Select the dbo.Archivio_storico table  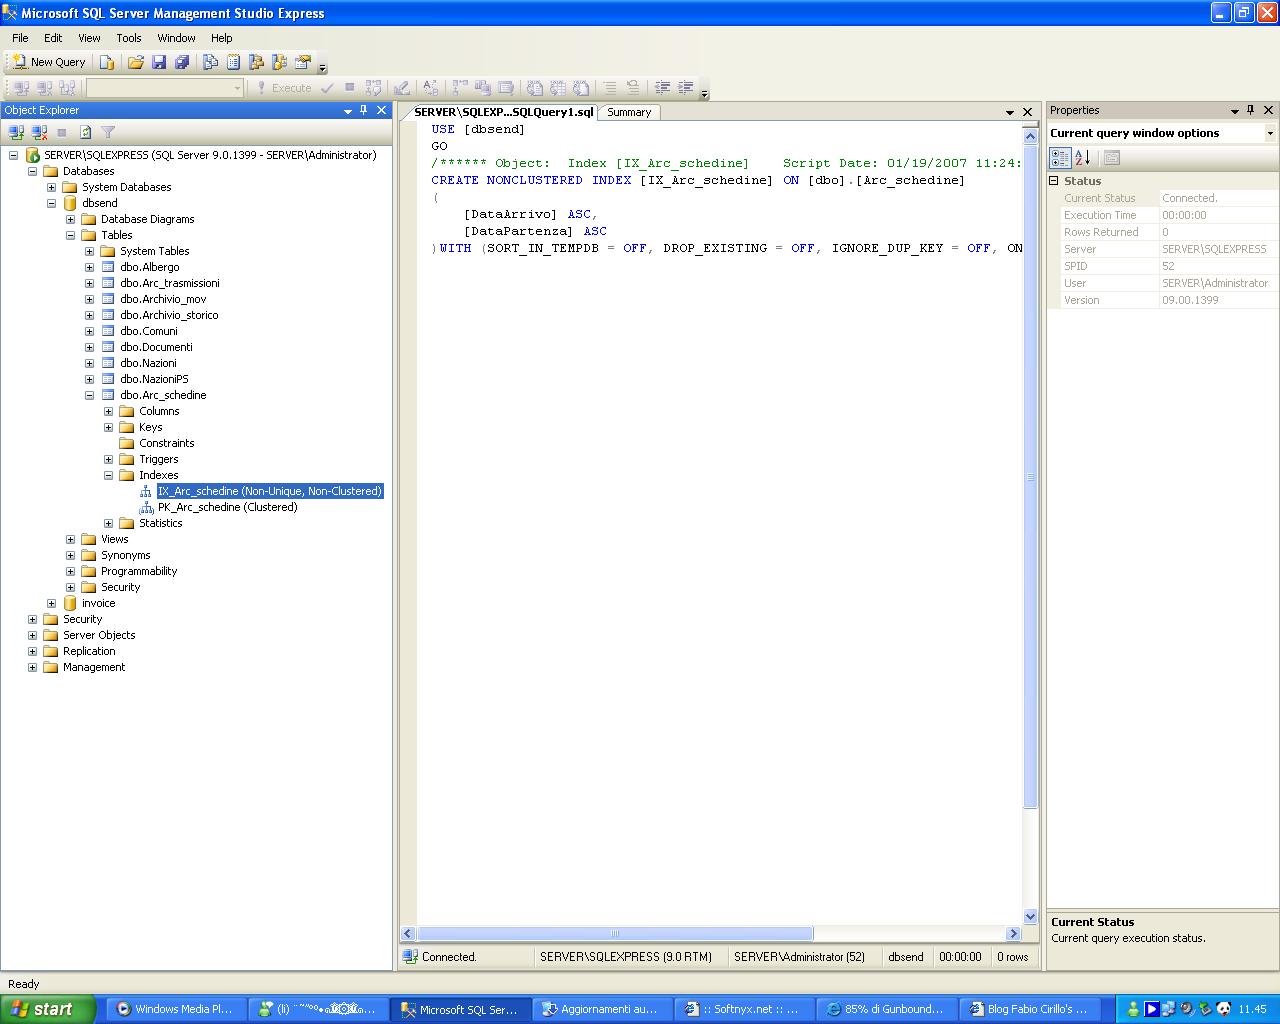(169, 315)
